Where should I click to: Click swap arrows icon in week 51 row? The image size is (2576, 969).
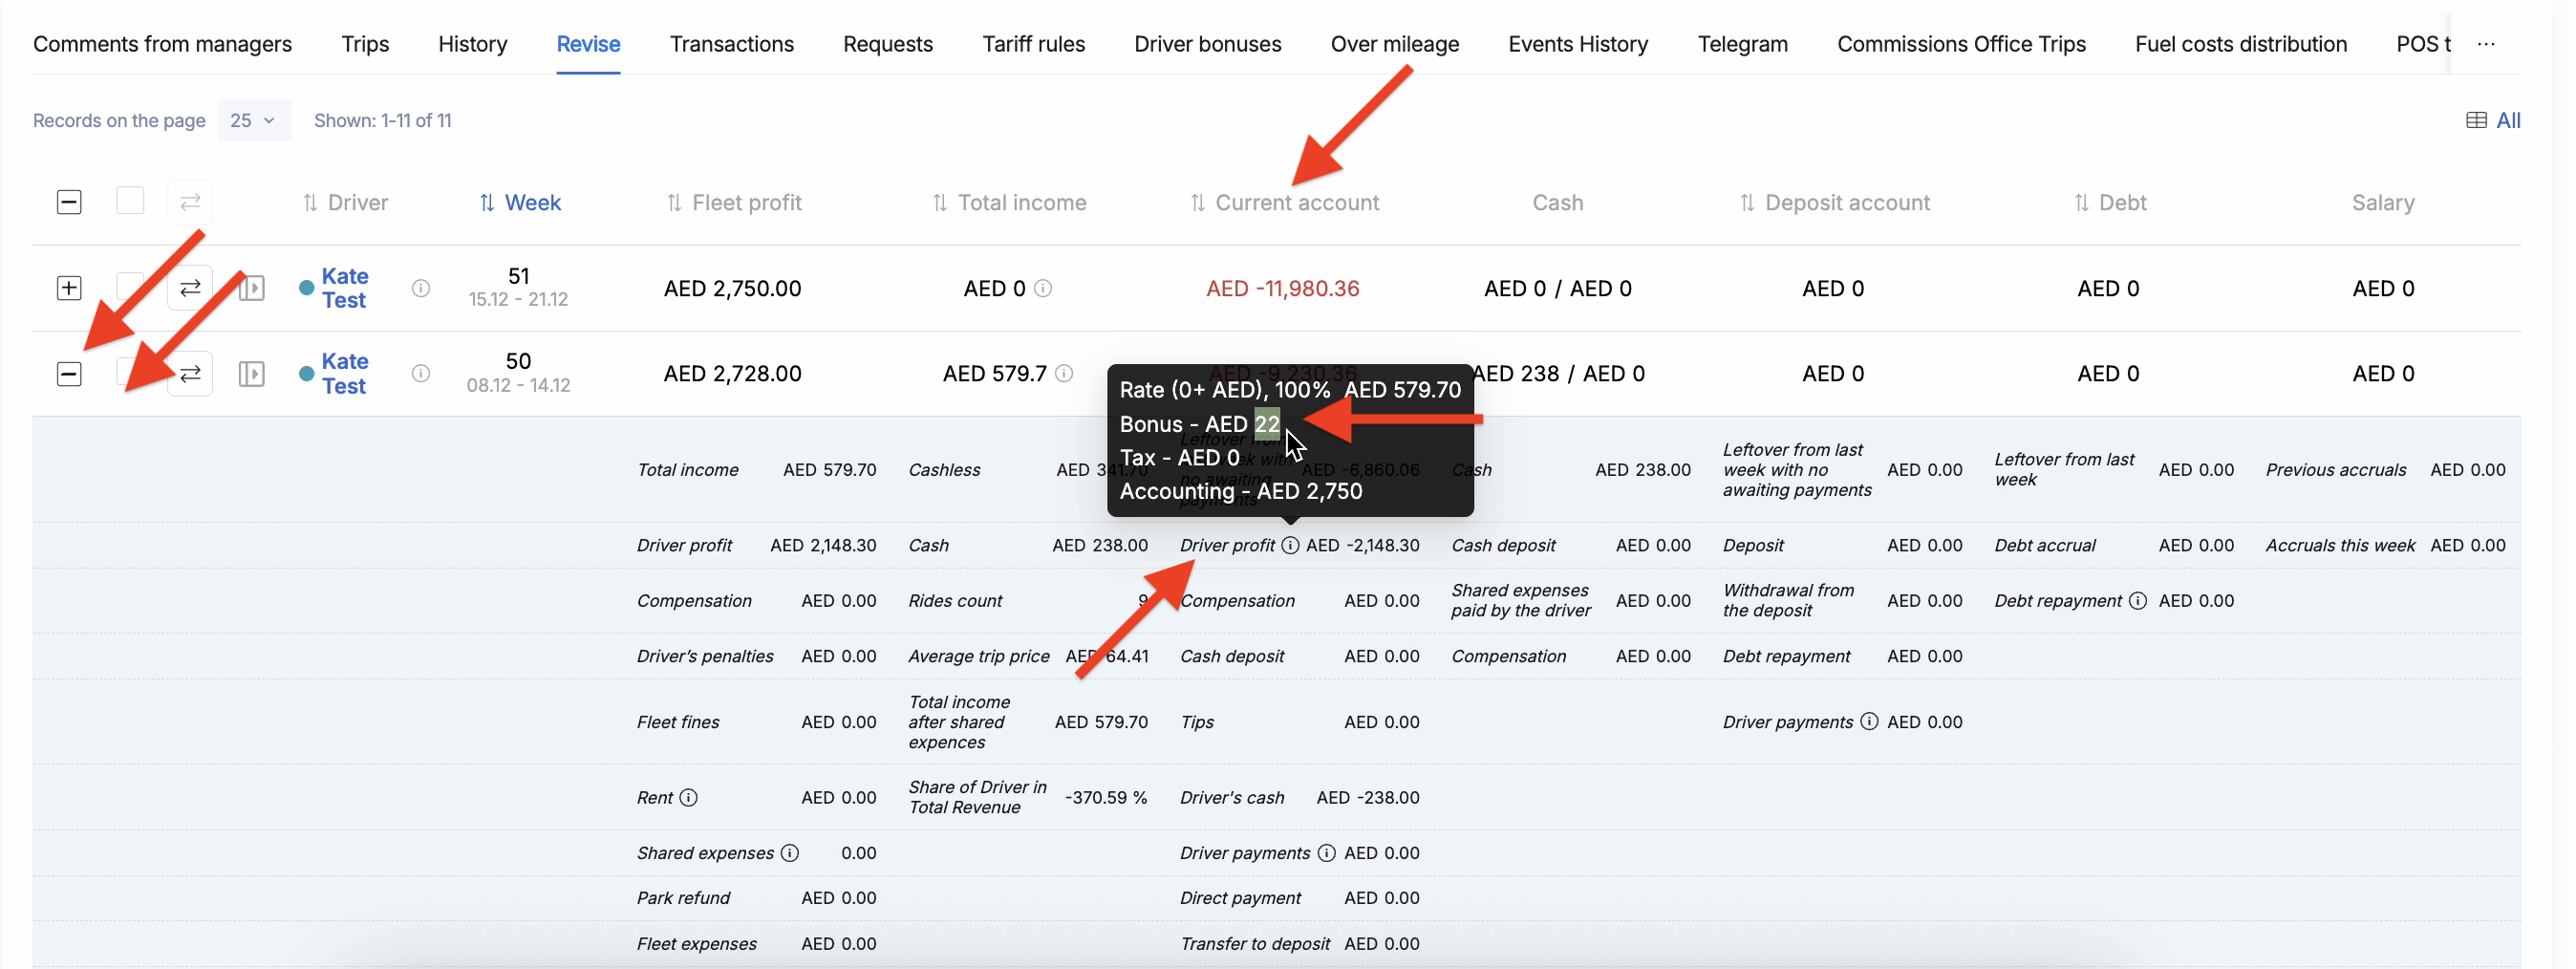tap(190, 289)
